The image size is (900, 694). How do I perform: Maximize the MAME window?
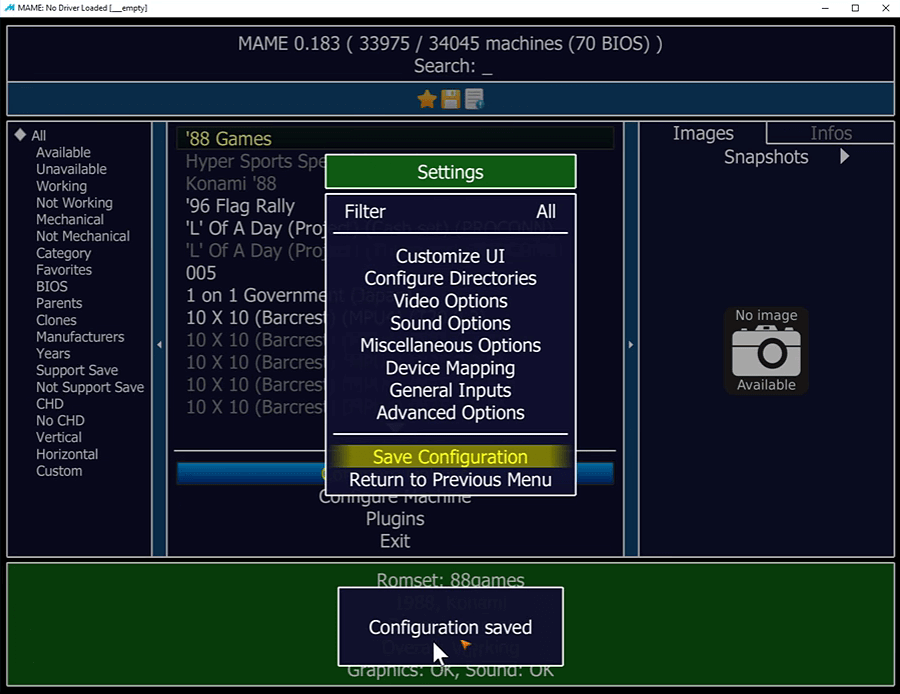point(855,8)
